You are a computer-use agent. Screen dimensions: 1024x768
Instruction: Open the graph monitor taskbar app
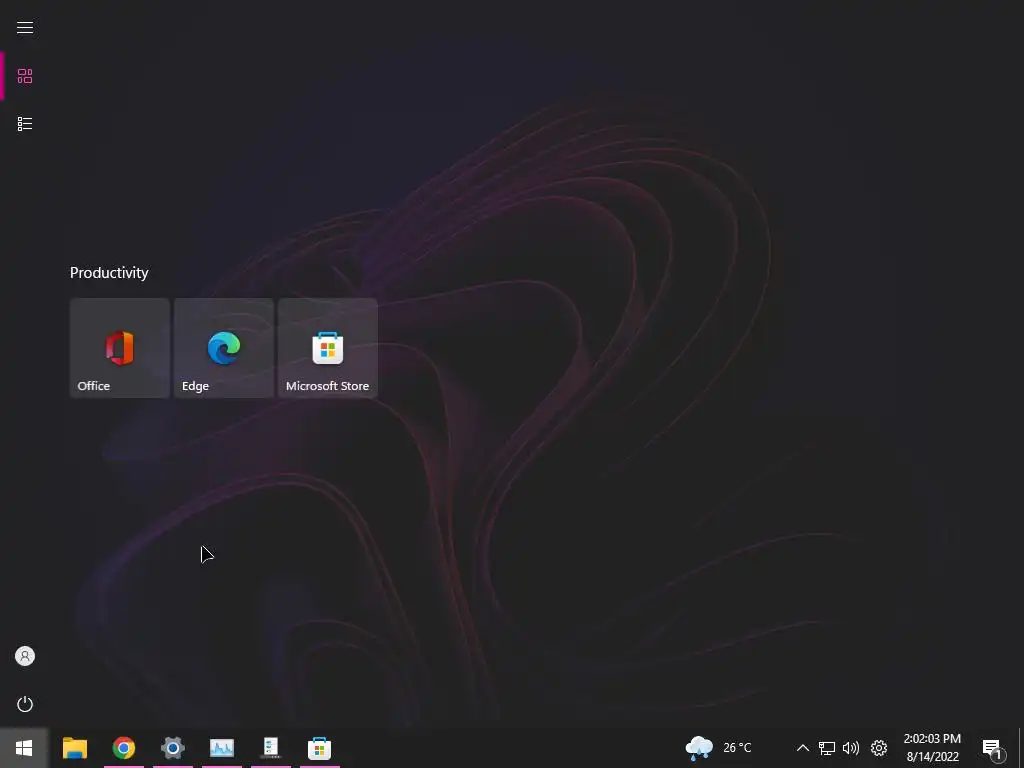(x=222, y=748)
